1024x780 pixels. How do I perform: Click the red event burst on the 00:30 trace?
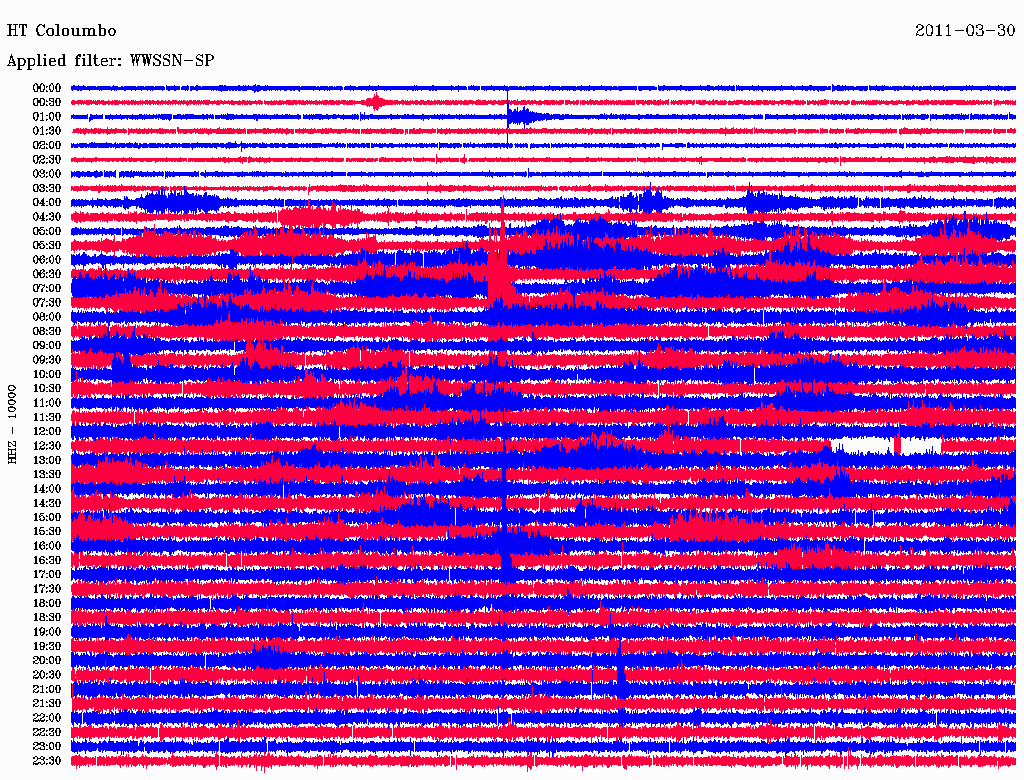tap(376, 102)
